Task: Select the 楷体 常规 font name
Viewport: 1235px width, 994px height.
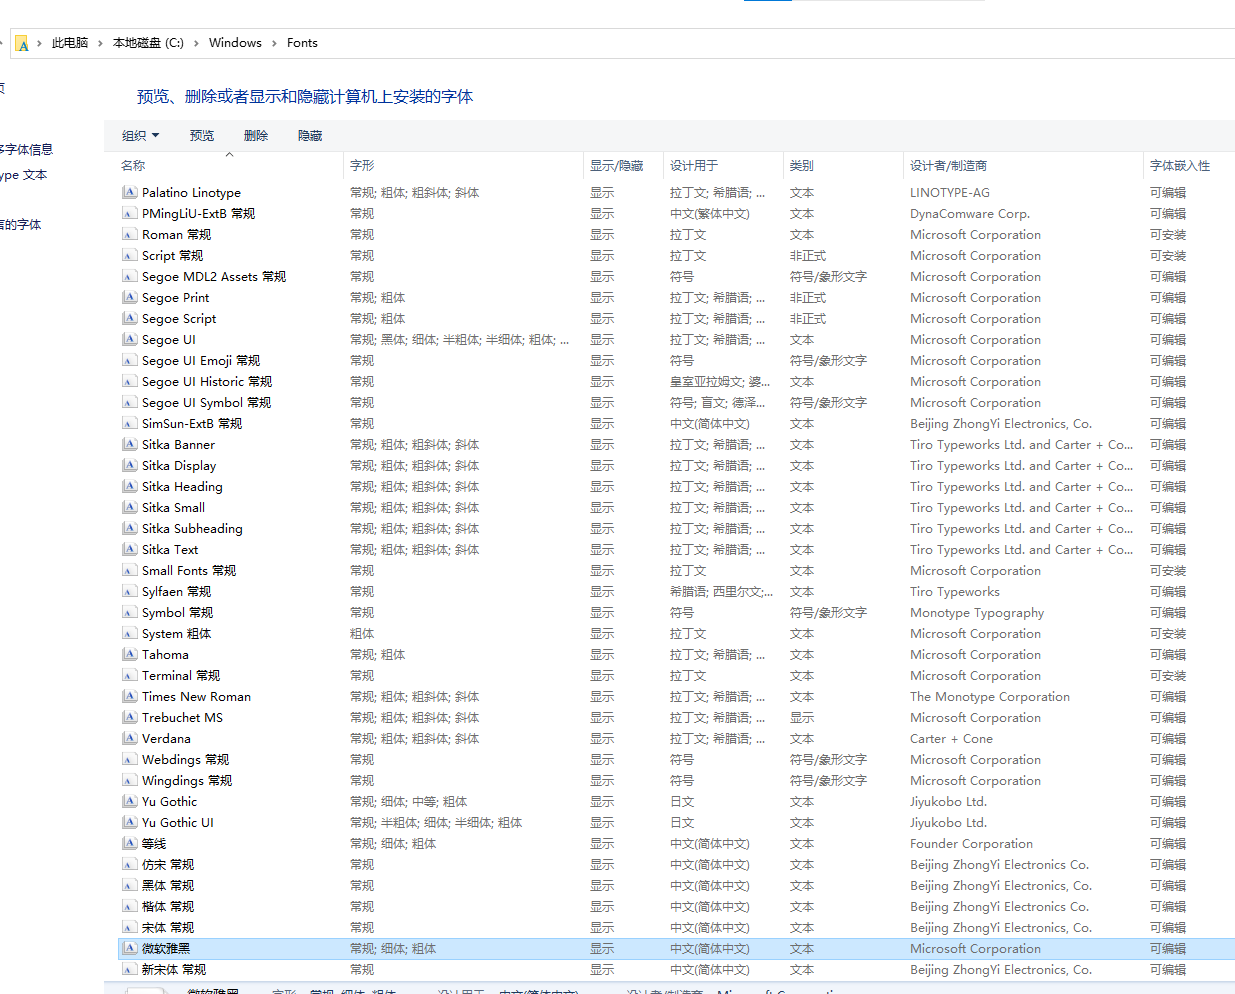Action: 168,906
